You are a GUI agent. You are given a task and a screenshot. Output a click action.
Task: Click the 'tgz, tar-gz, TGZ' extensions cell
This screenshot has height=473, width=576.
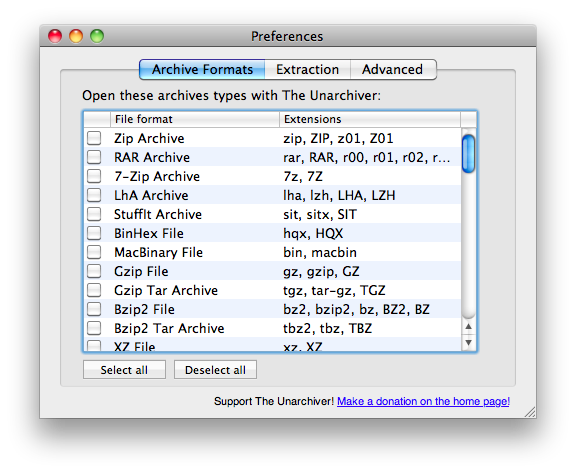click(334, 290)
